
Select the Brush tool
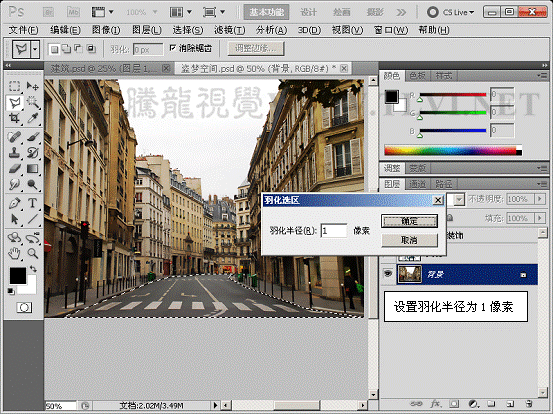pos(32,137)
